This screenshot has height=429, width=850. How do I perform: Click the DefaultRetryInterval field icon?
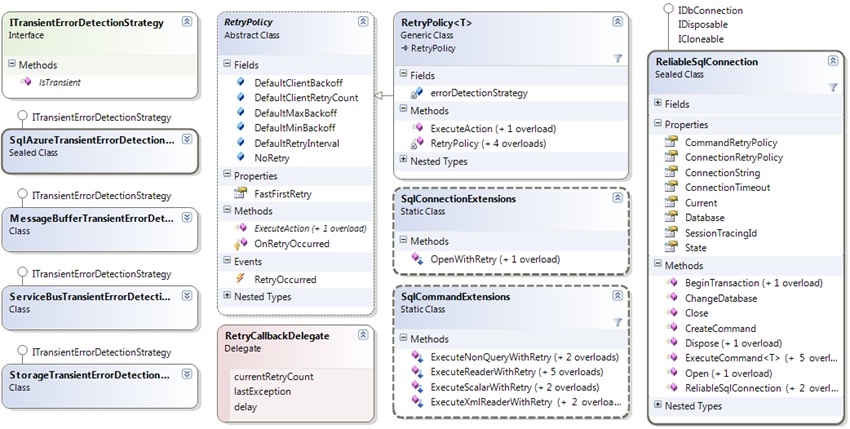pyautogui.click(x=241, y=143)
